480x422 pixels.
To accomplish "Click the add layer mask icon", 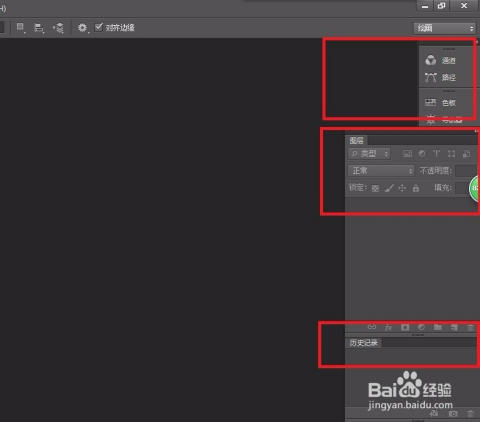I will tap(405, 327).
